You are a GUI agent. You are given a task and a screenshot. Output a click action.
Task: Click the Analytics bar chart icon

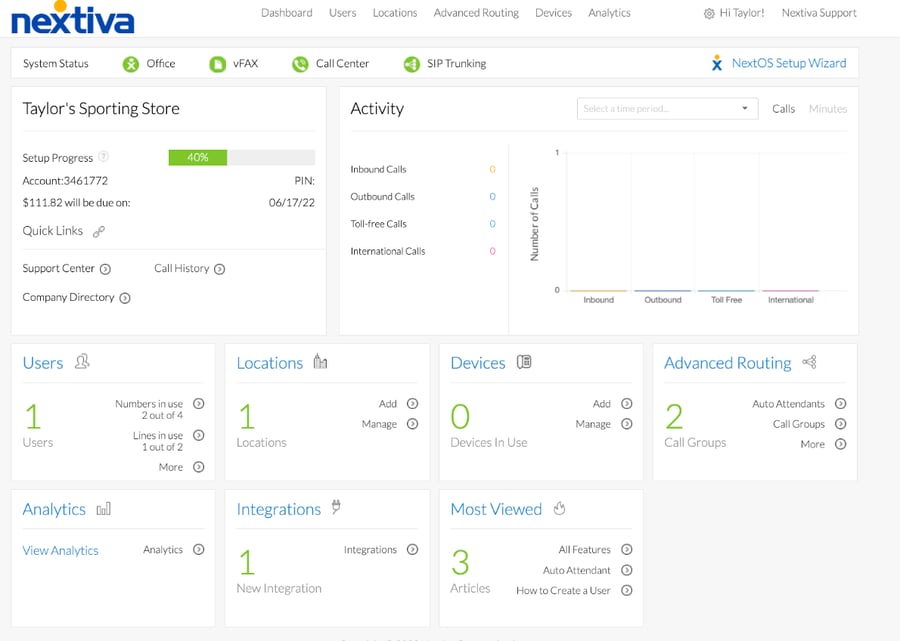(x=103, y=508)
